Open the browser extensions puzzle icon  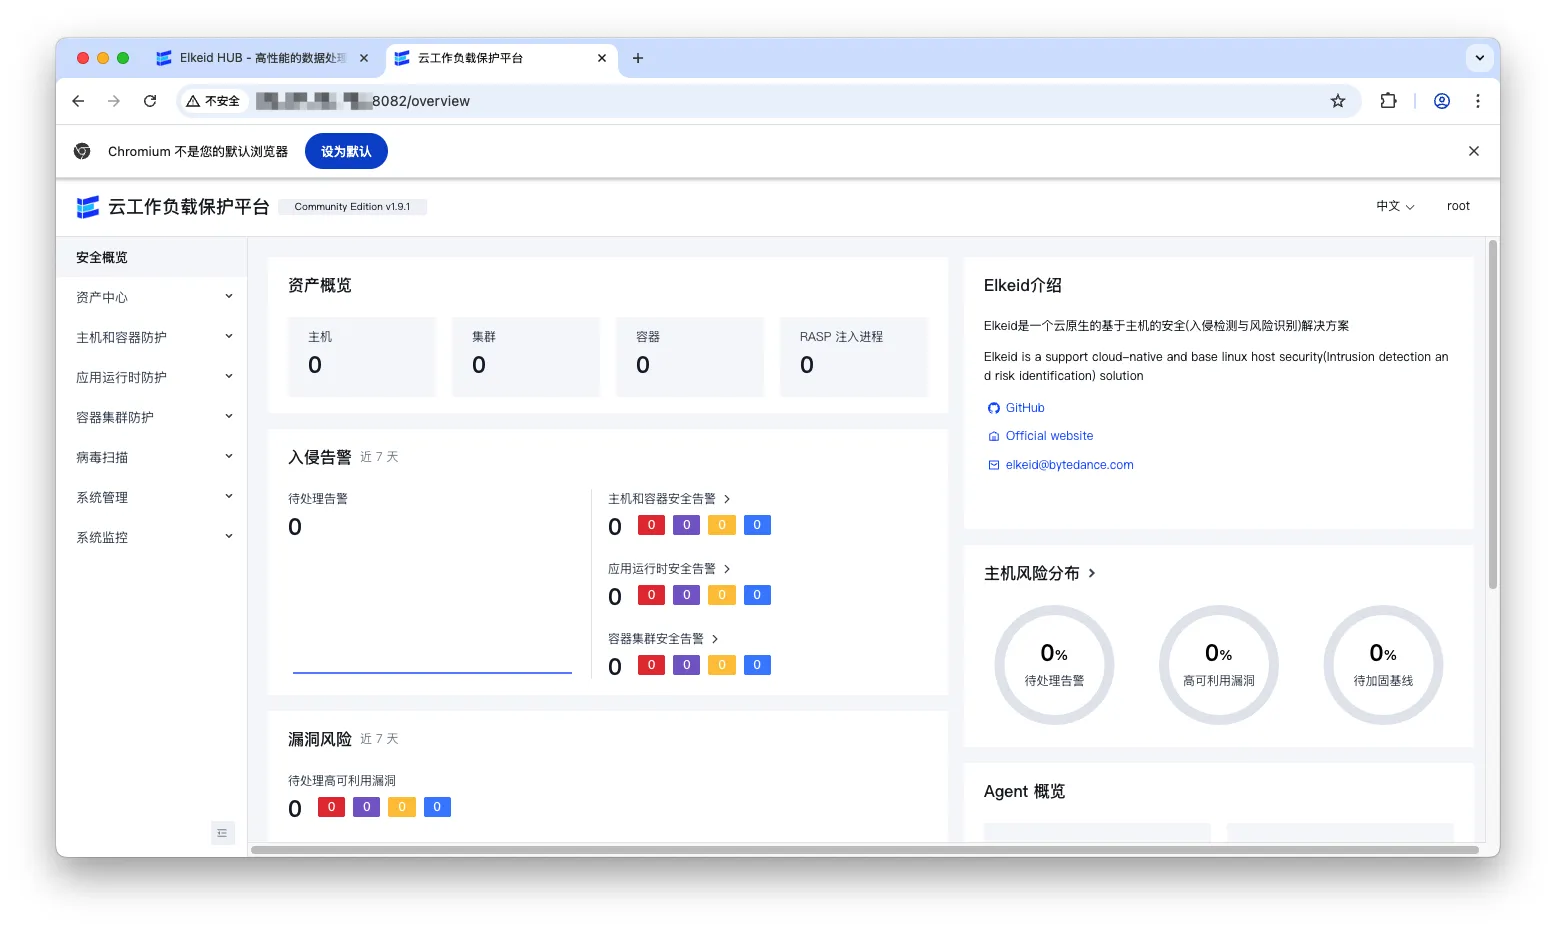(x=1388, y=101)
